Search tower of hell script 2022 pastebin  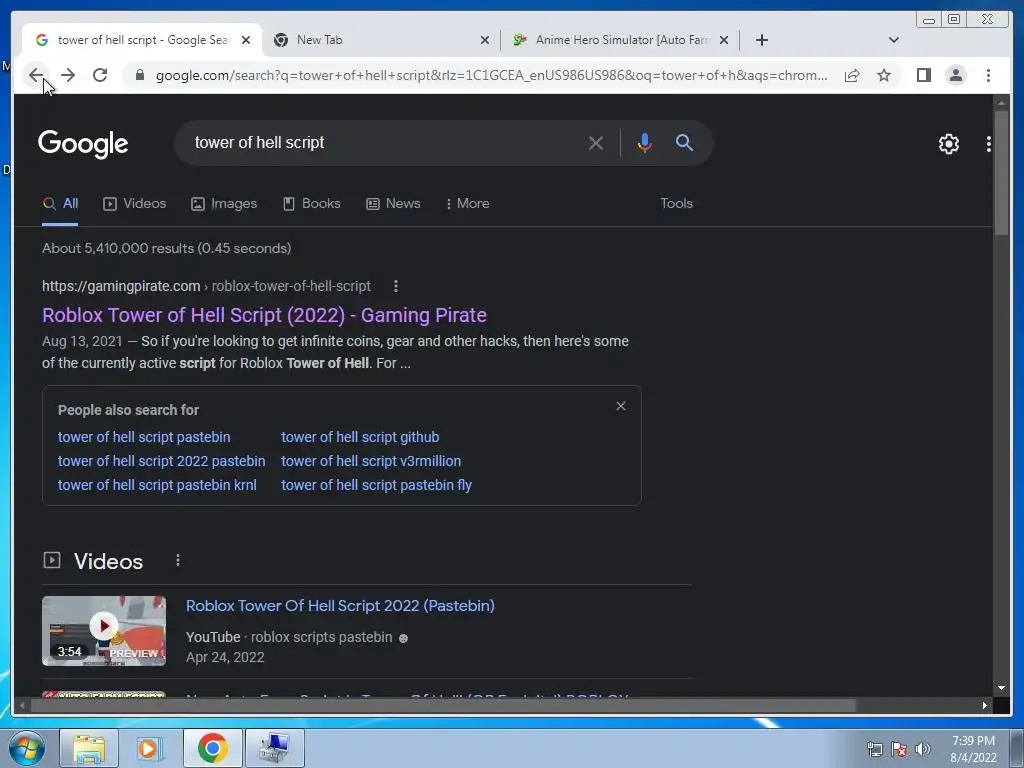coord(161,461)
